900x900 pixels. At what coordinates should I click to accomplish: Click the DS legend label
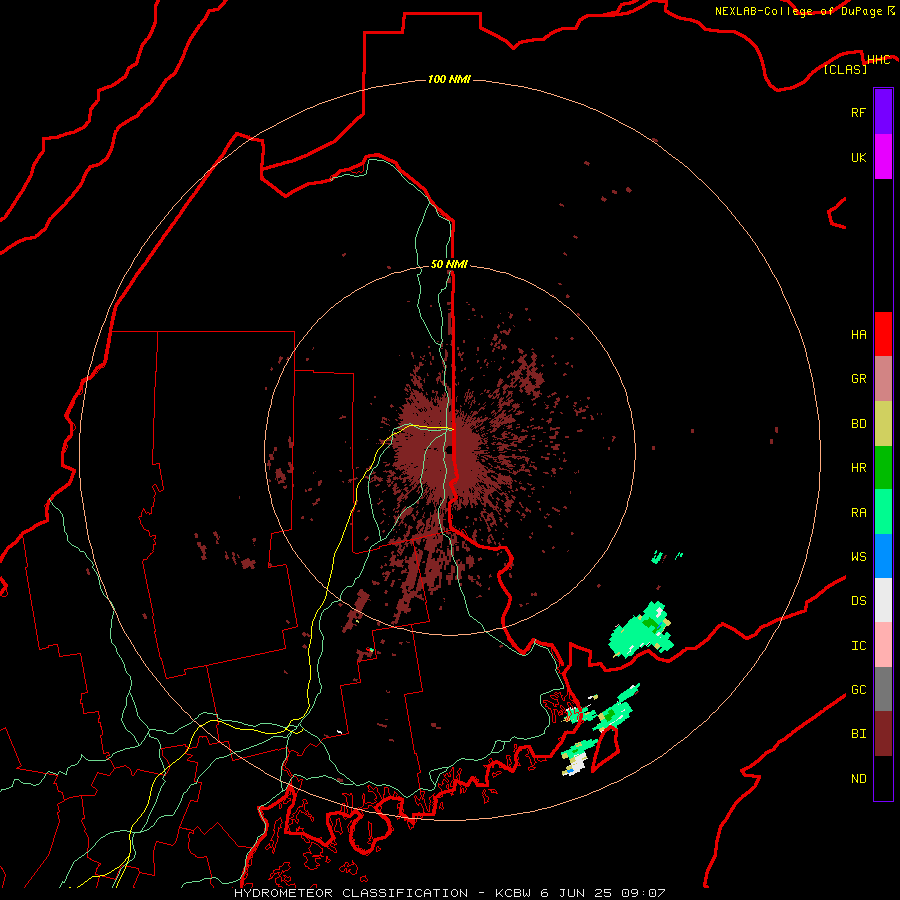pos(858,601)
